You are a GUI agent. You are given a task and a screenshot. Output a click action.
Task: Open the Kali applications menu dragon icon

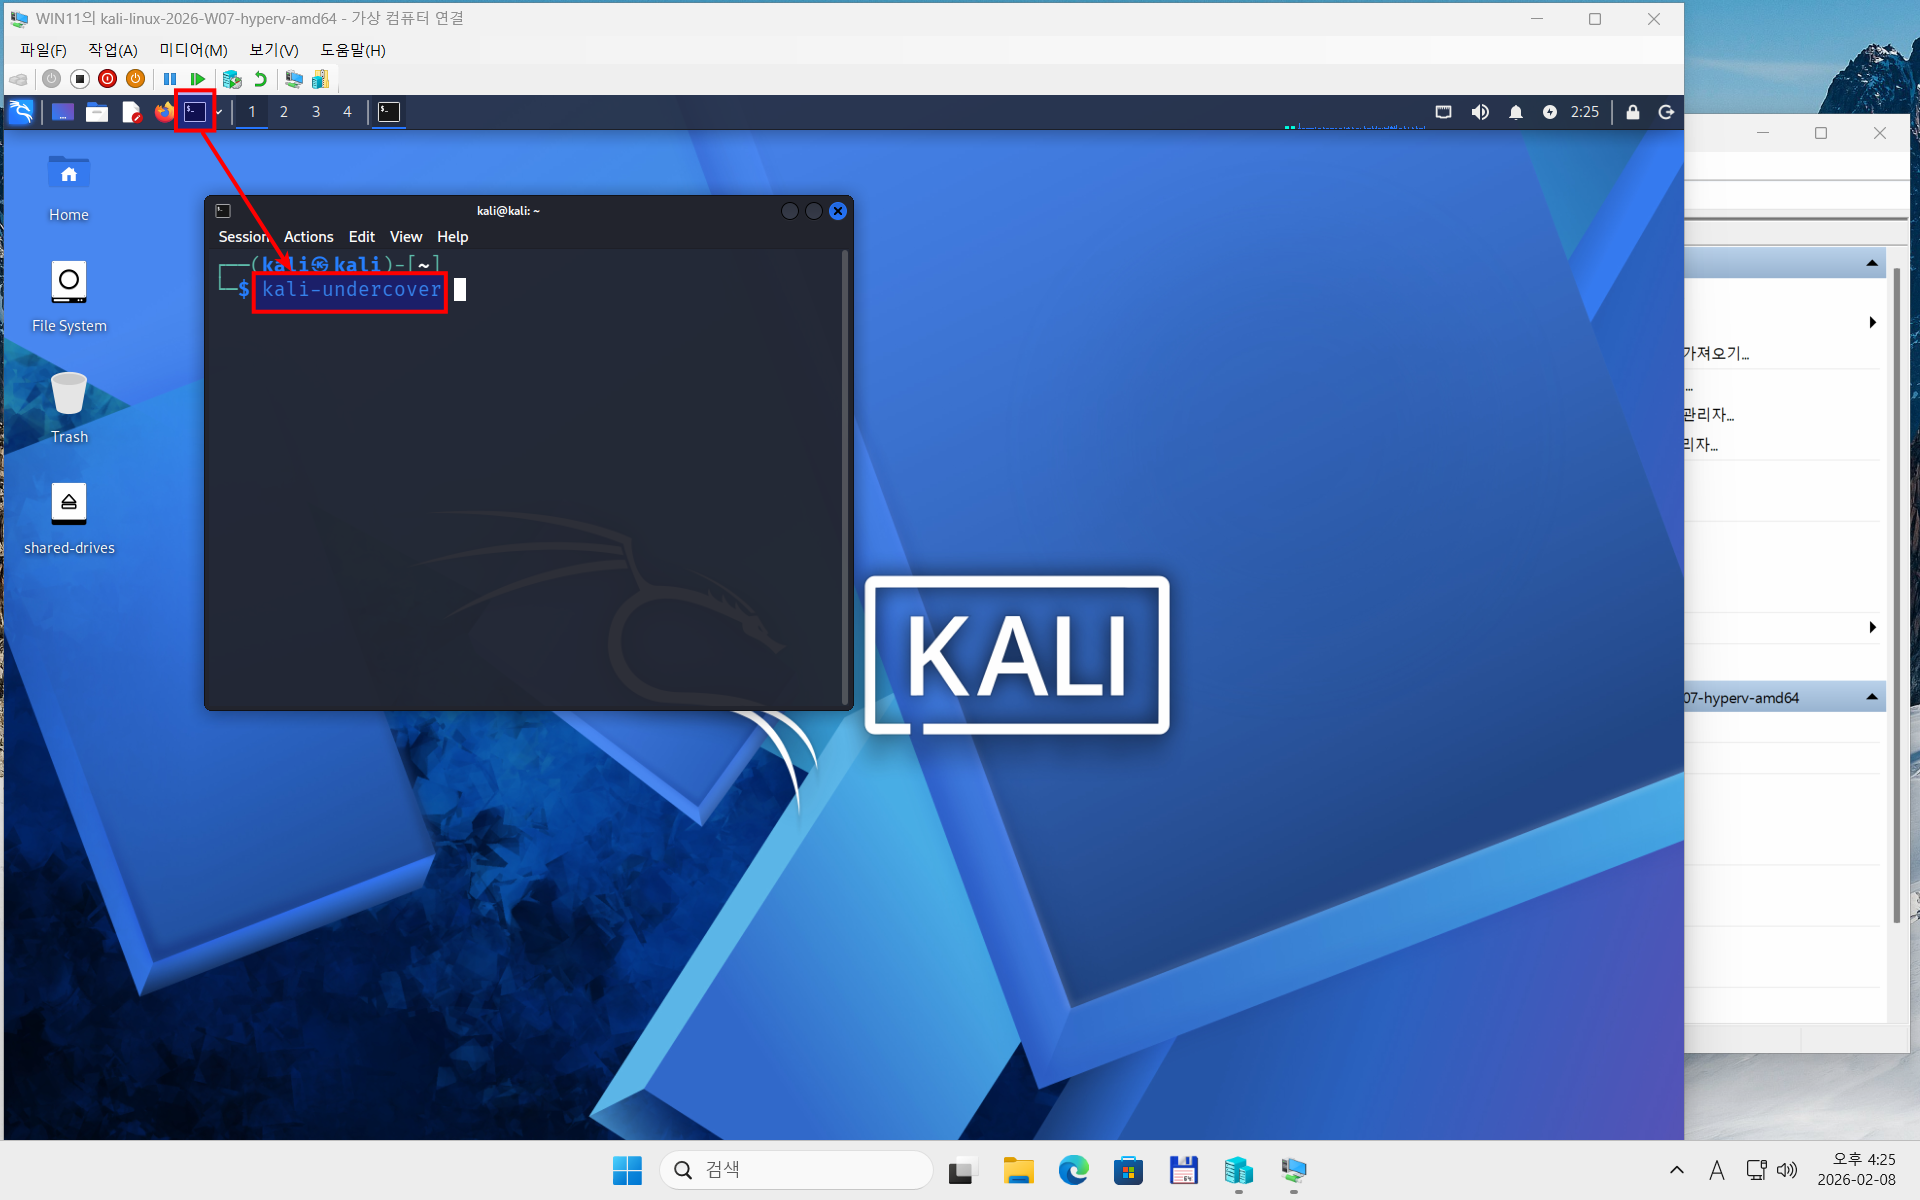21,112
